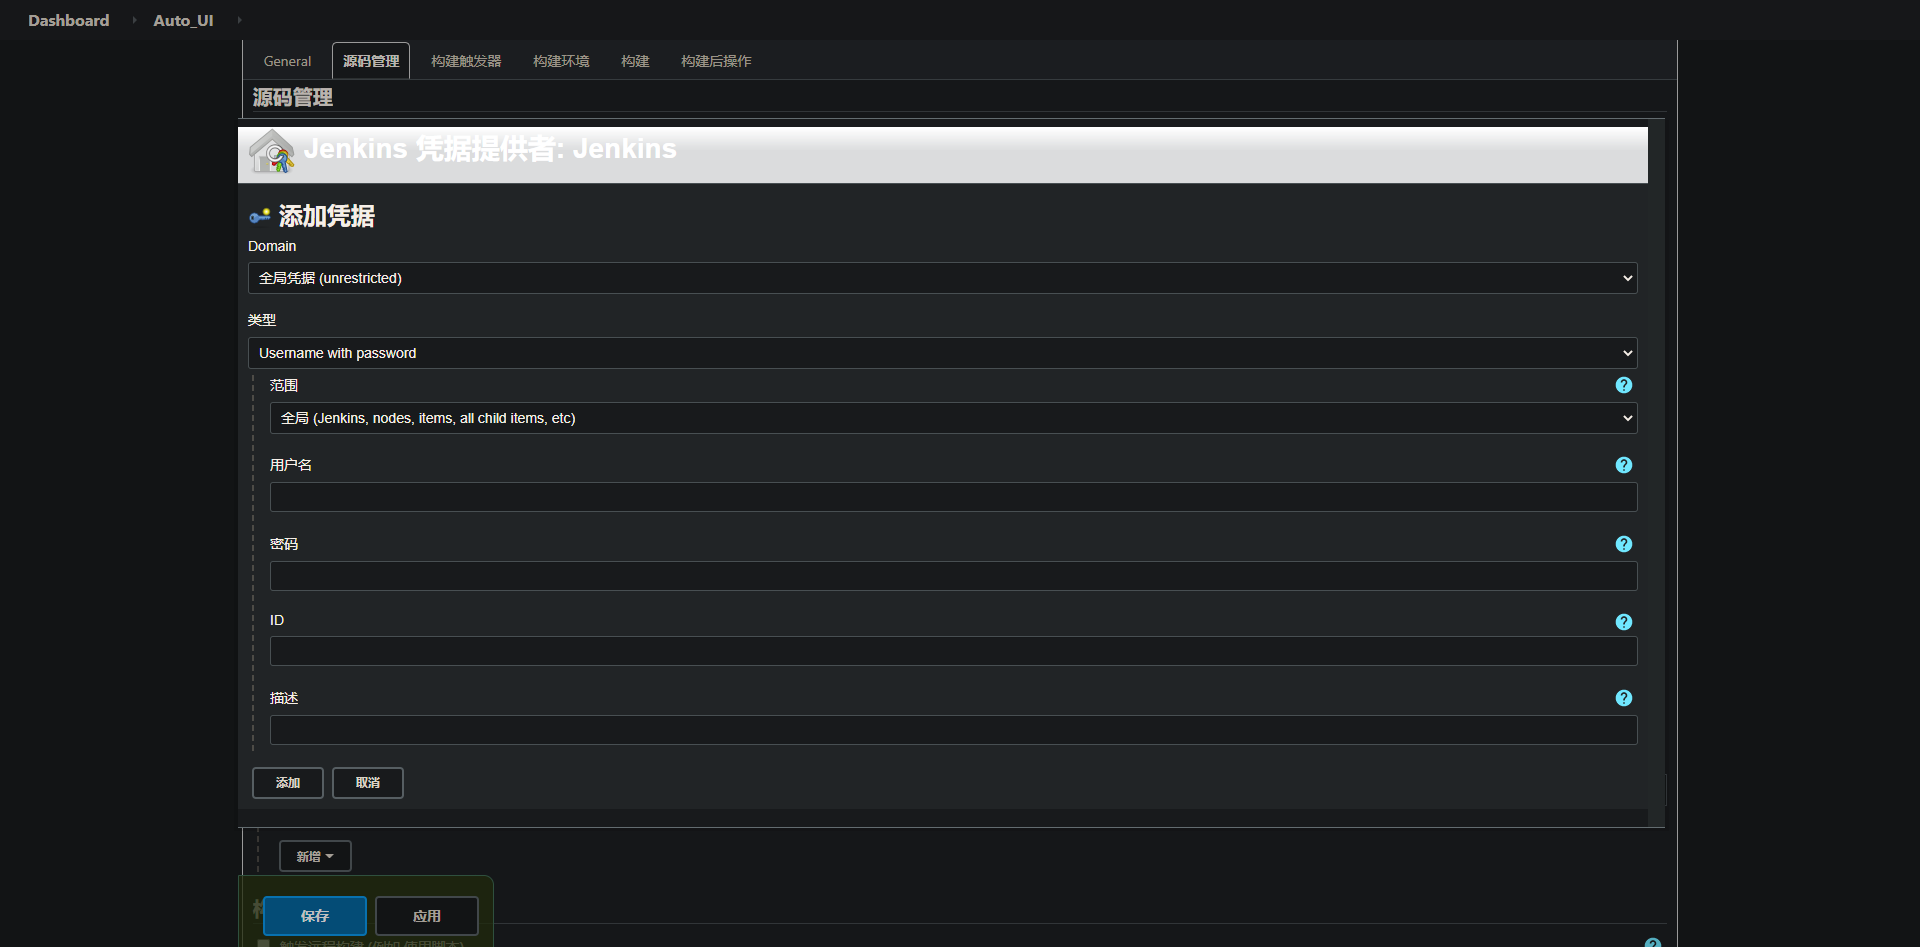This screenshot has width=1920, height=947.
Task: Focus the 密码 input field
Action: [x=953, y=576]
